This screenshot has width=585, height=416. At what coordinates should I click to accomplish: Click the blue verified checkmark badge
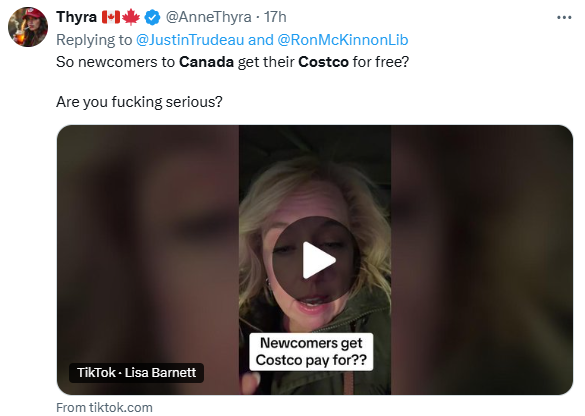pos(152,17)
